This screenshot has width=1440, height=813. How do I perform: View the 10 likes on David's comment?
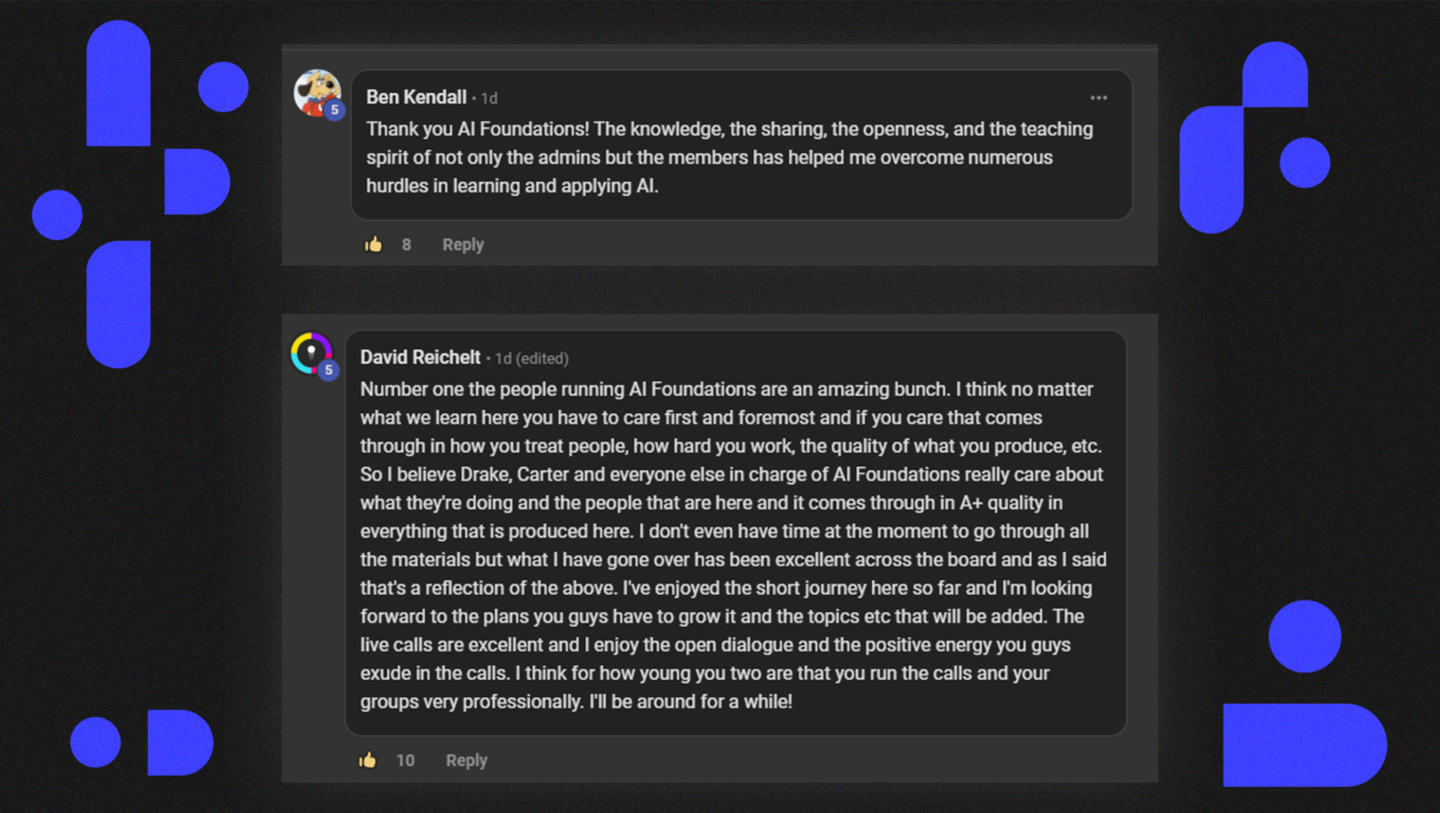click(405, 760)
